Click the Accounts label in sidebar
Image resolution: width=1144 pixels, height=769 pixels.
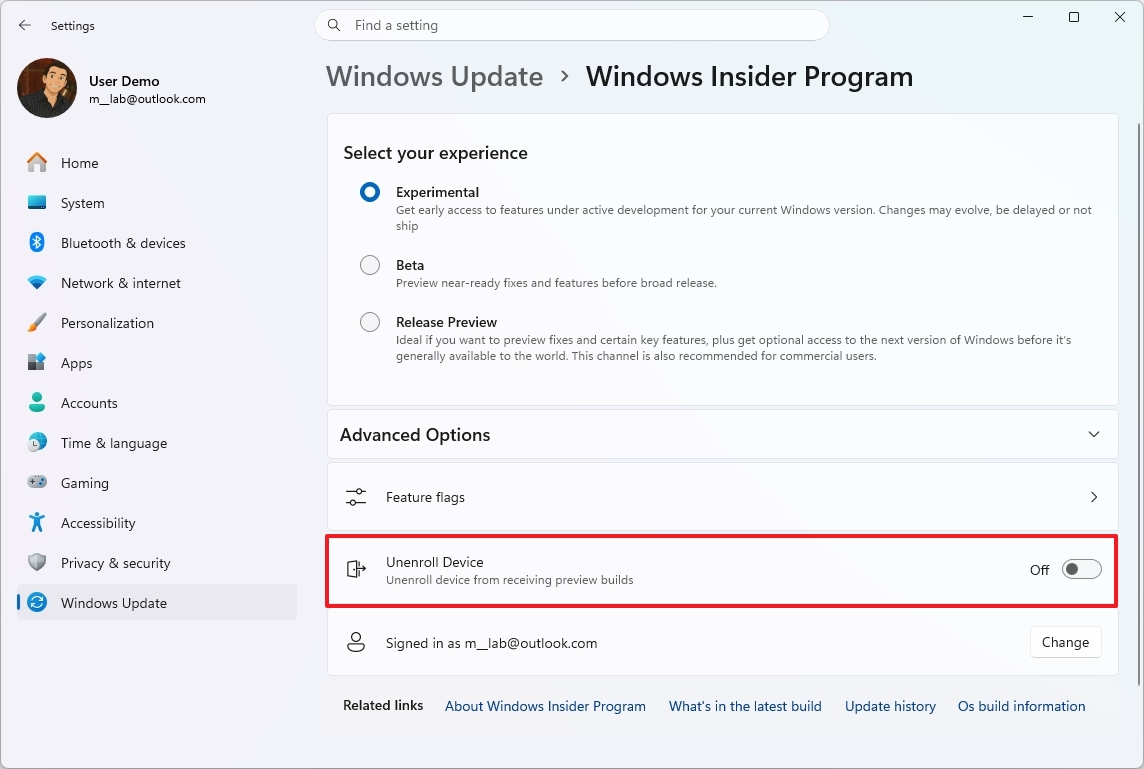click(x=89, y=403)
